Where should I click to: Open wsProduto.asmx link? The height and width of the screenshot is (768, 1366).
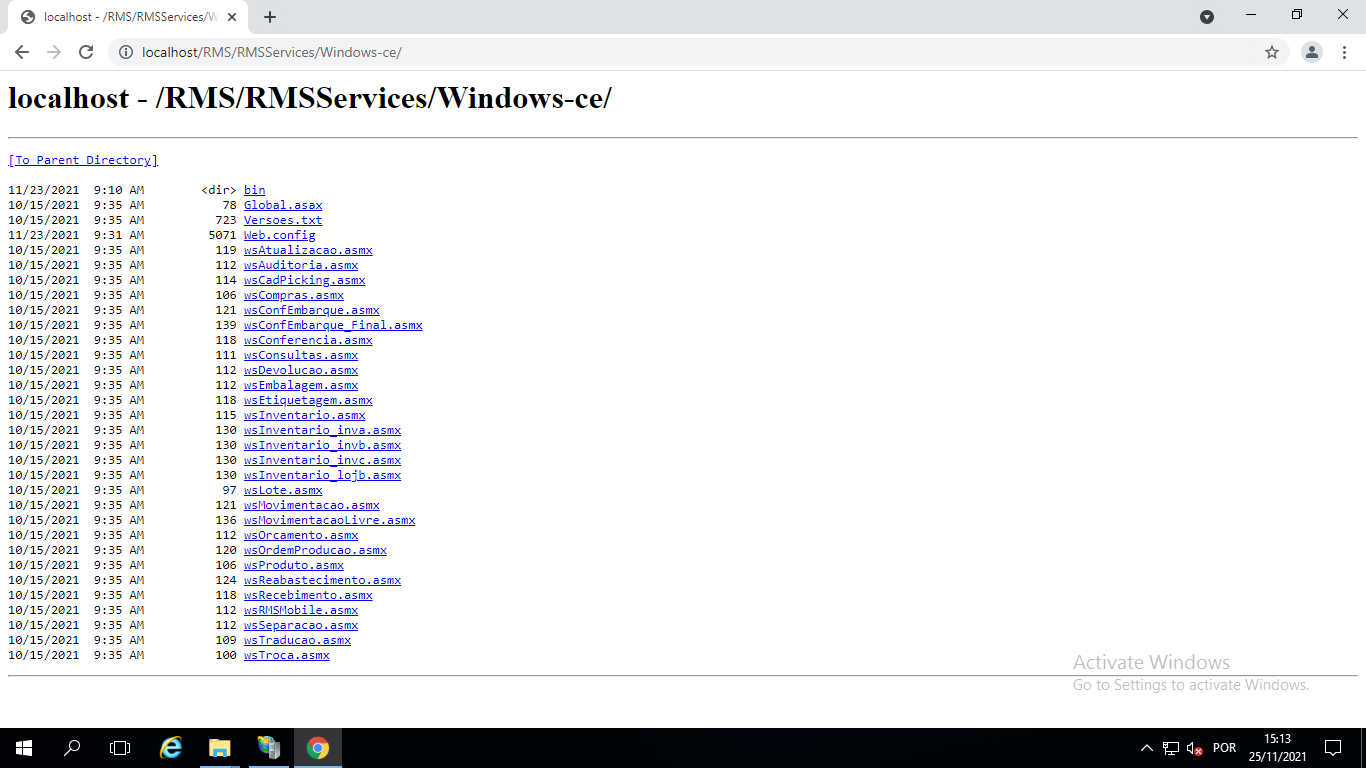[x=294, y=565]
